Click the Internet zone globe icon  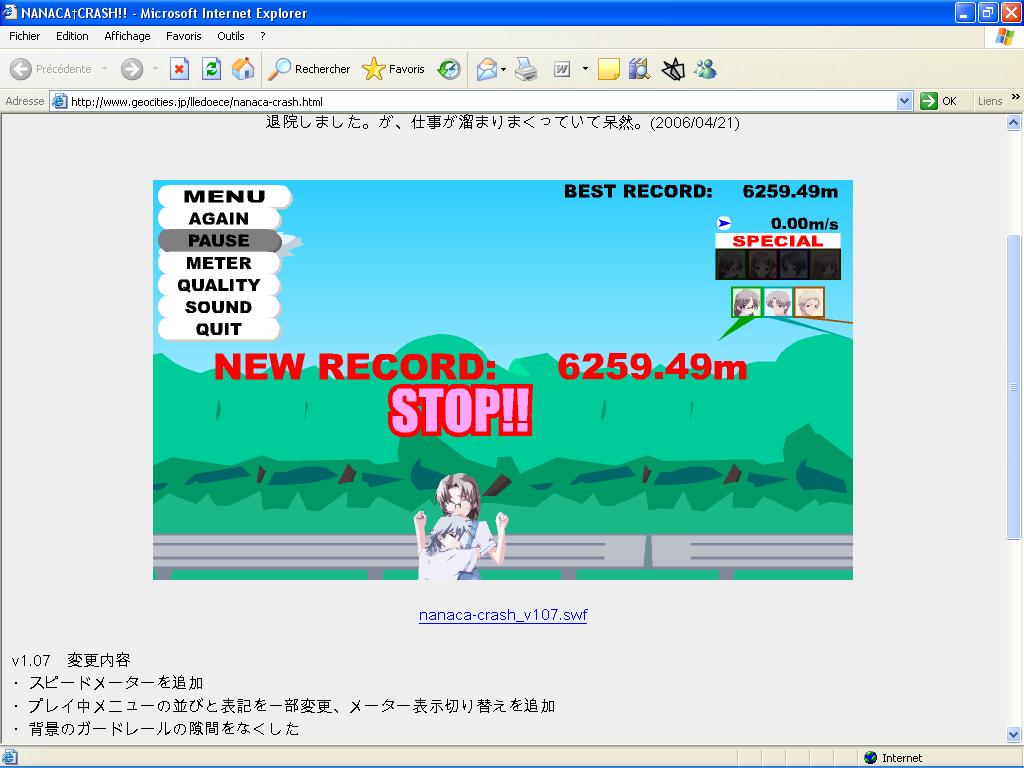click(x=870, y=758)
